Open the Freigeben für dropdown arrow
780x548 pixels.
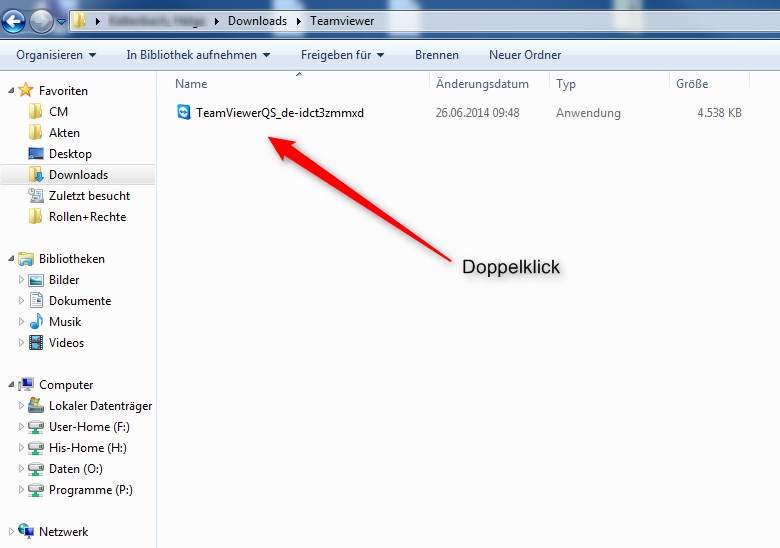tap(381, 55)
